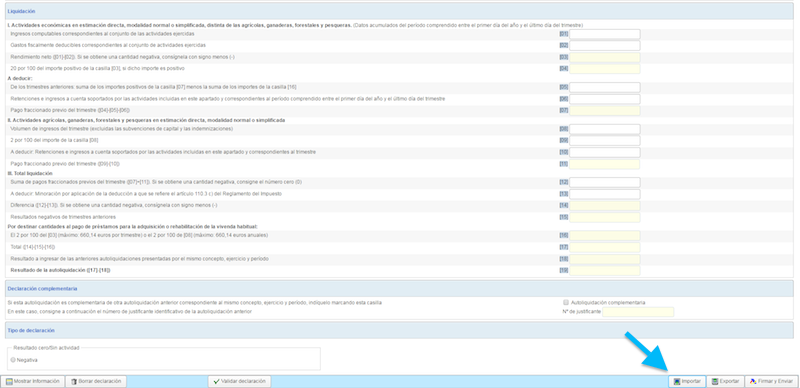Screen dimensions: 800x388
Task: Click casilla [13] minoración deducción field
Action: point(605,194)
